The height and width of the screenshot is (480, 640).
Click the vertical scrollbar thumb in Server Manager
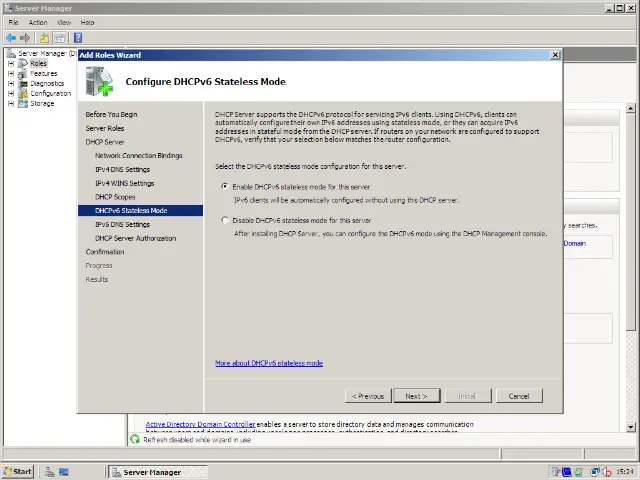[631, 222]
